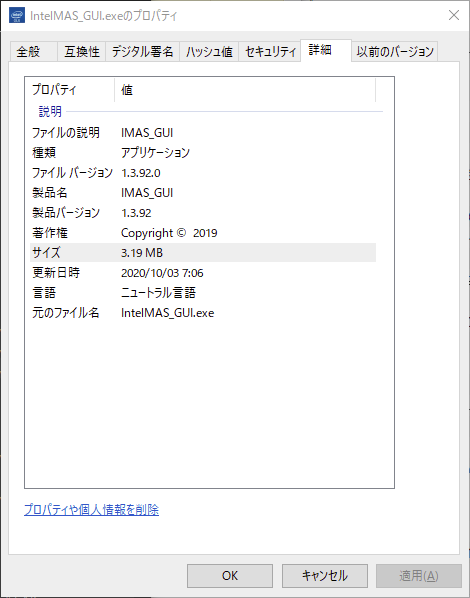The width and height of the screenshot is (470, 598).
Task: Select the サイズ property row
Action: pos(203,252)
